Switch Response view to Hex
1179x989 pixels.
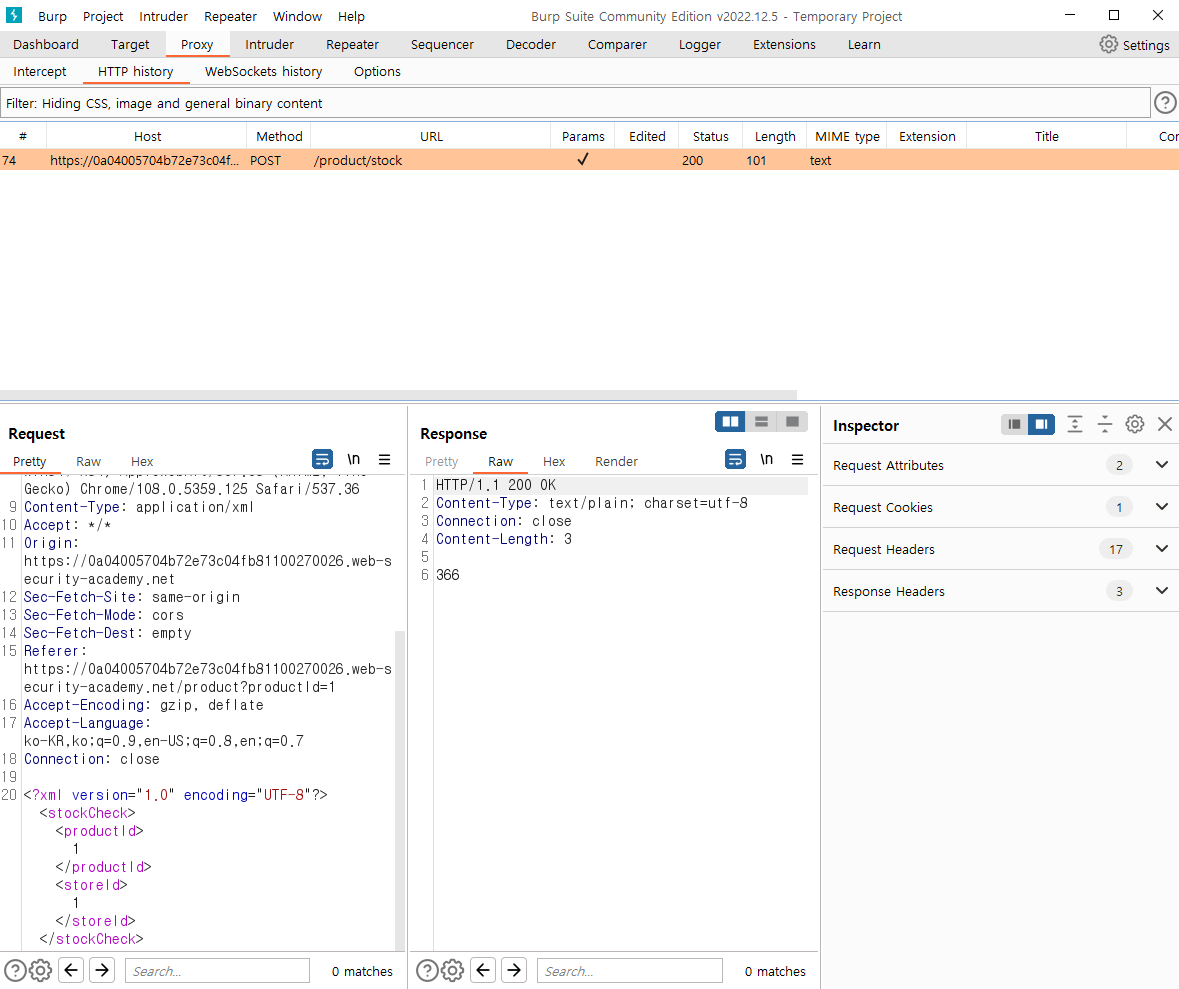point(553,461)
